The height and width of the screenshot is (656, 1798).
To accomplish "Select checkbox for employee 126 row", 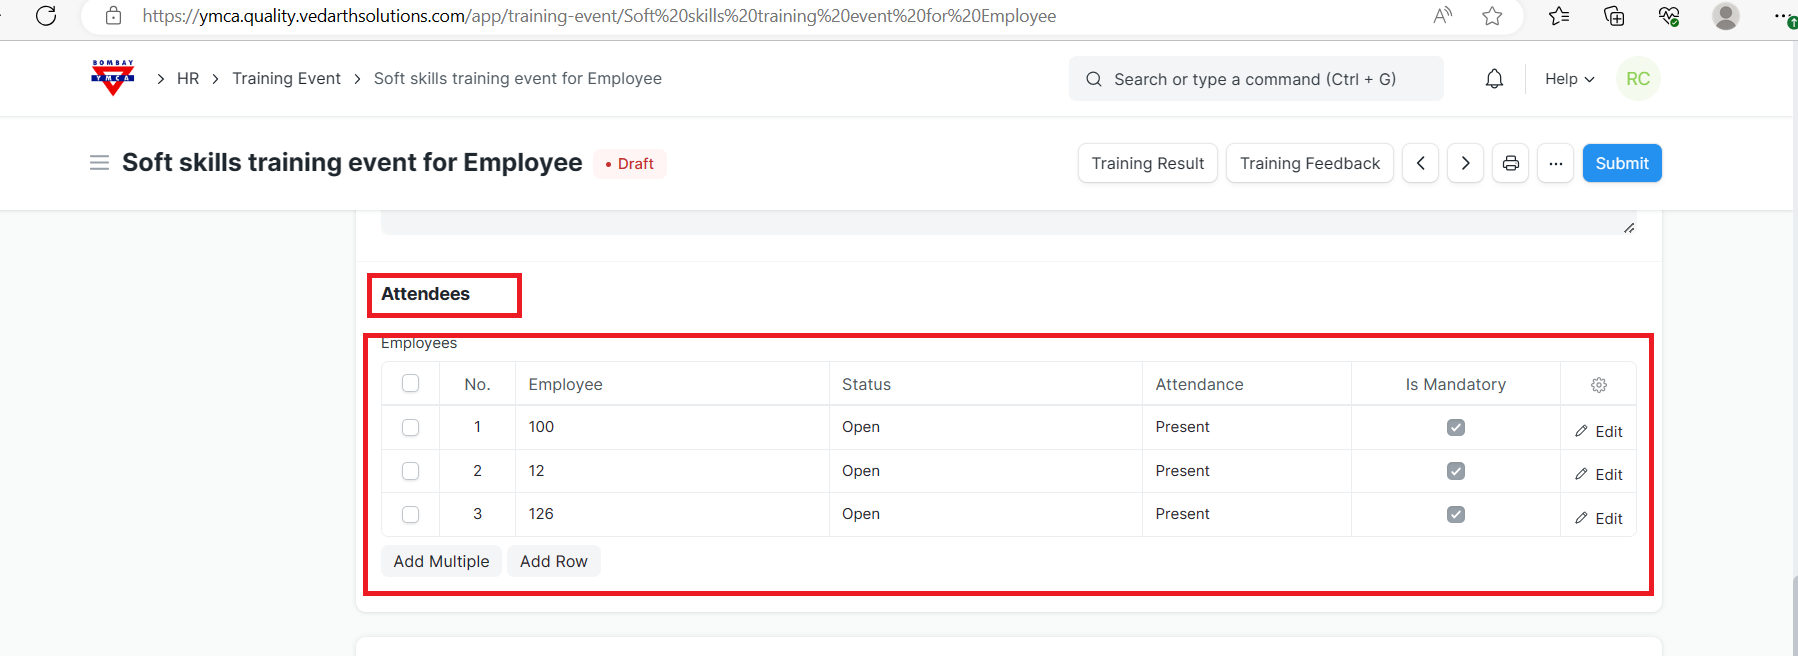I will click(410, 514).
